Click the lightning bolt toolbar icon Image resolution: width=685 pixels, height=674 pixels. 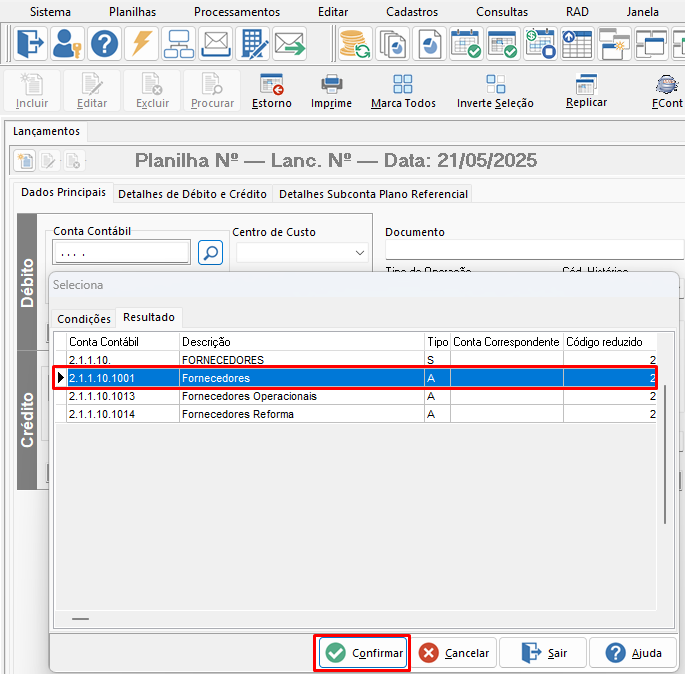(141, 43)
